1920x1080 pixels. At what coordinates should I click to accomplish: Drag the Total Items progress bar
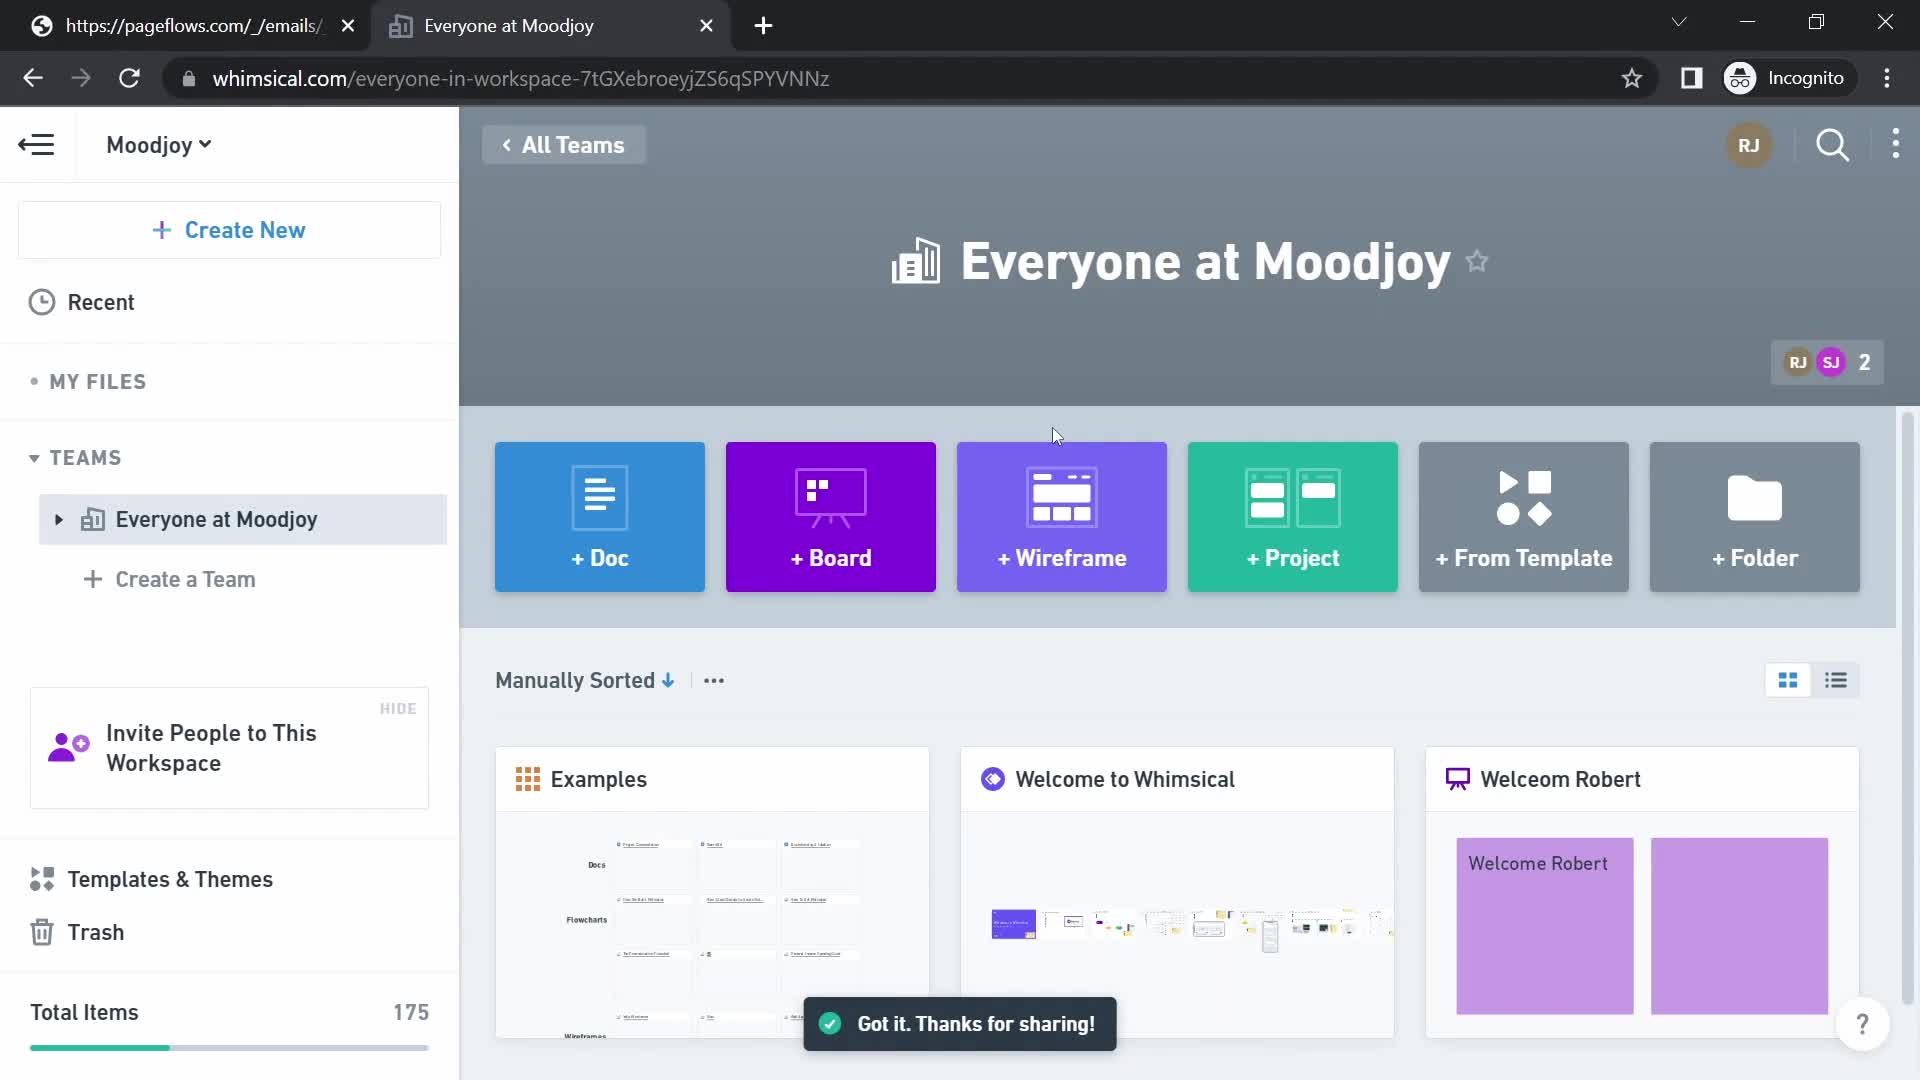pos(224,1048)
